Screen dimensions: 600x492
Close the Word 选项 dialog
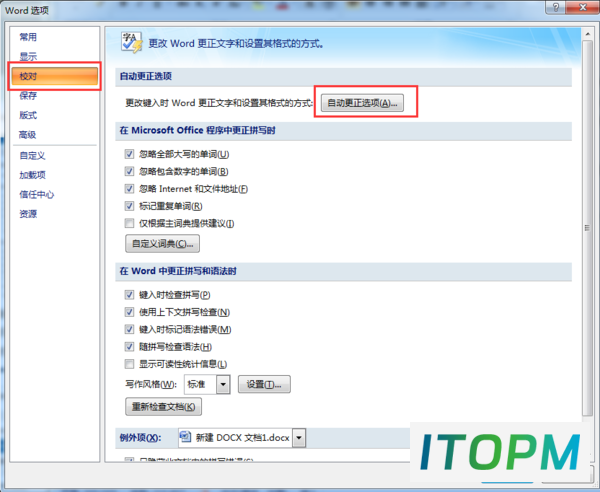pos(582,7)
